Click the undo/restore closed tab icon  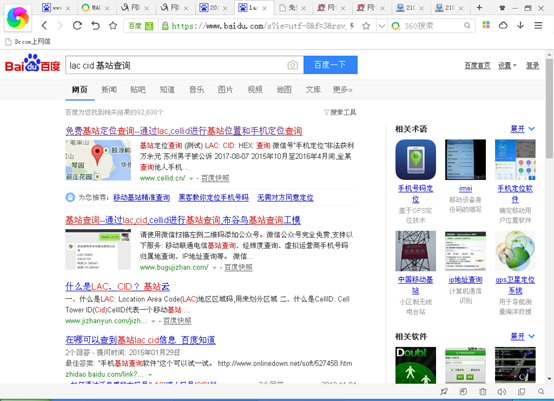click(95, 25)
